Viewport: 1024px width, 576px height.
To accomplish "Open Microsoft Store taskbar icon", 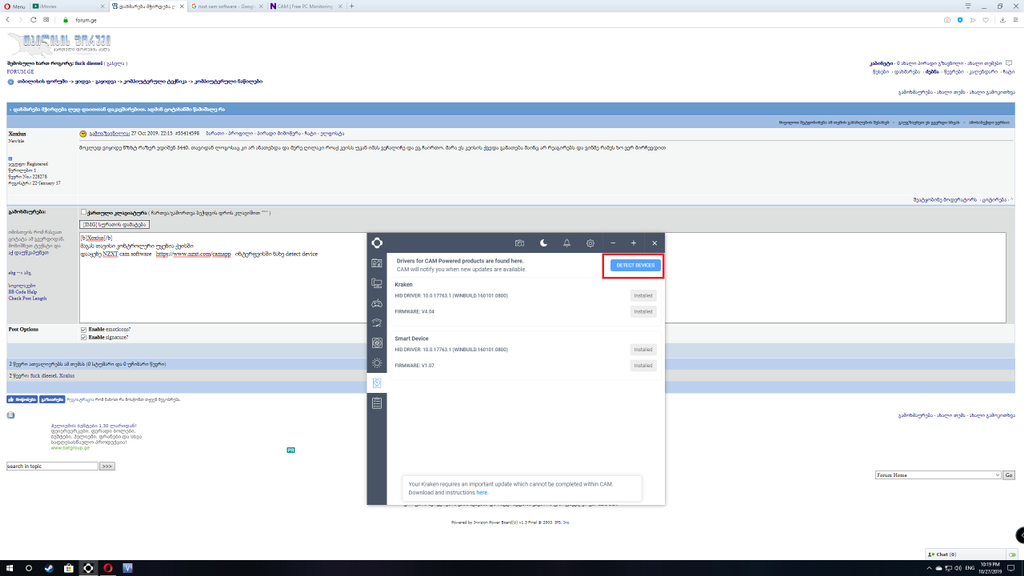I will 68,568.
